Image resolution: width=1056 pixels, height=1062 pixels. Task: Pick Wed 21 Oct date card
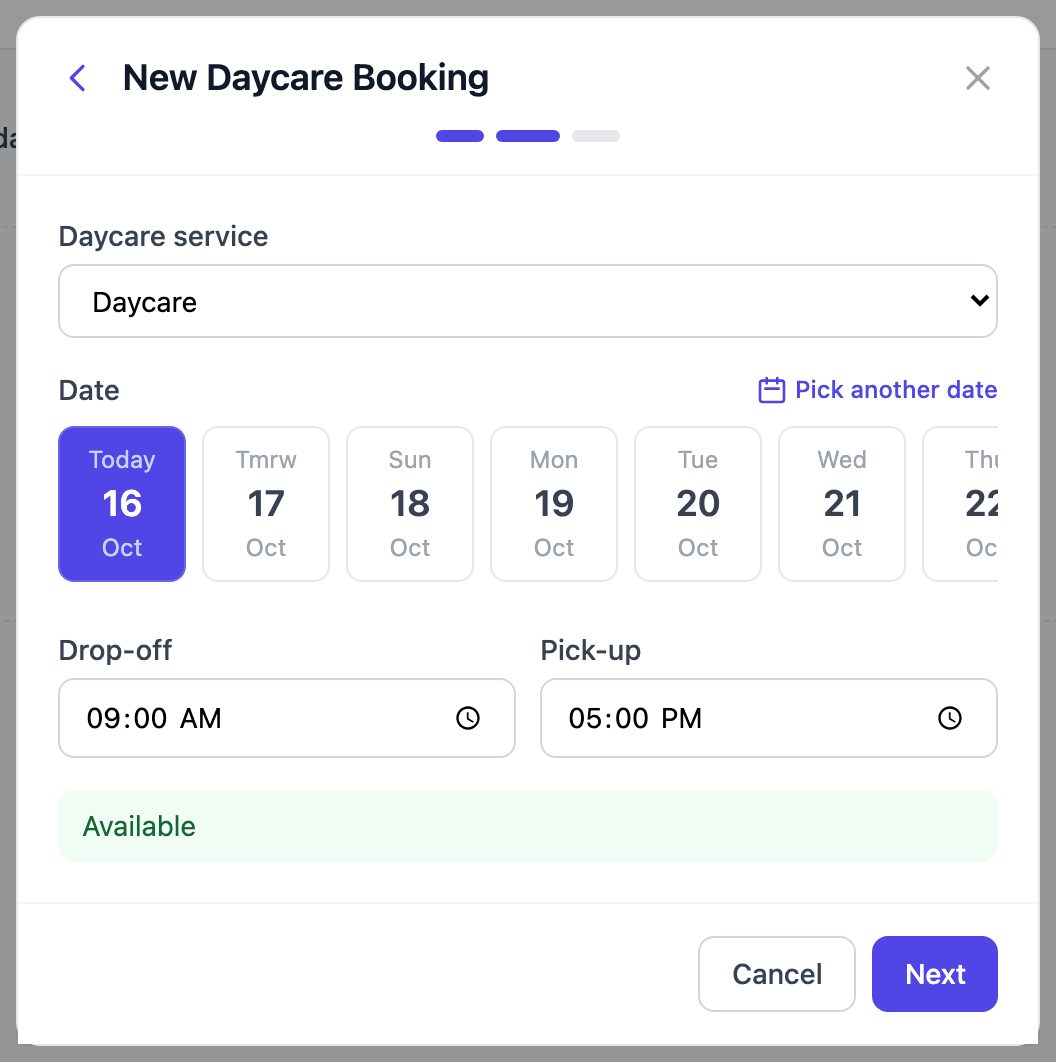842,504
